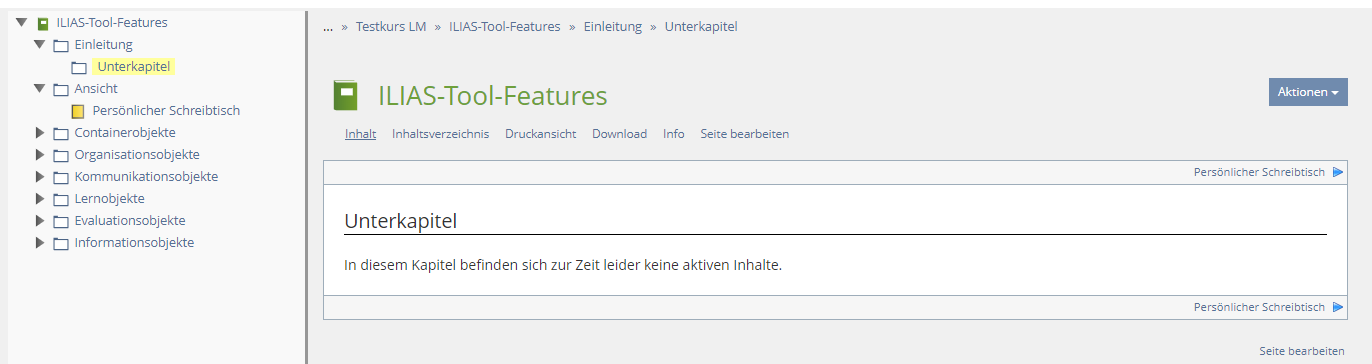Expand the Evaluationsobjekte tree node
1372x364 pixels.
[40, 221]
